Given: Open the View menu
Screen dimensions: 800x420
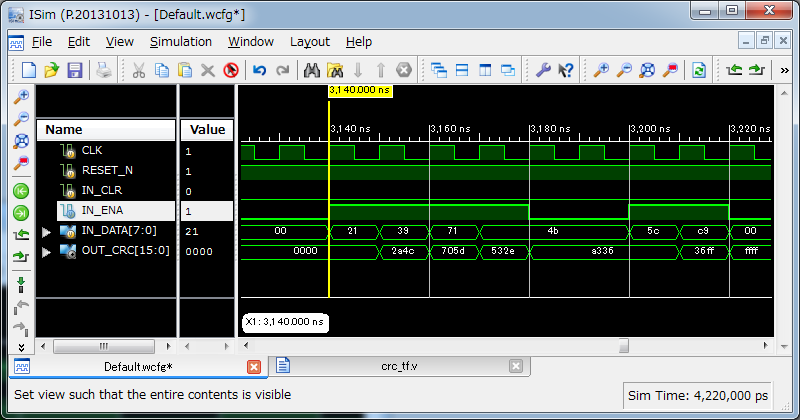Looking at the screenshot, I should [119, 42].
